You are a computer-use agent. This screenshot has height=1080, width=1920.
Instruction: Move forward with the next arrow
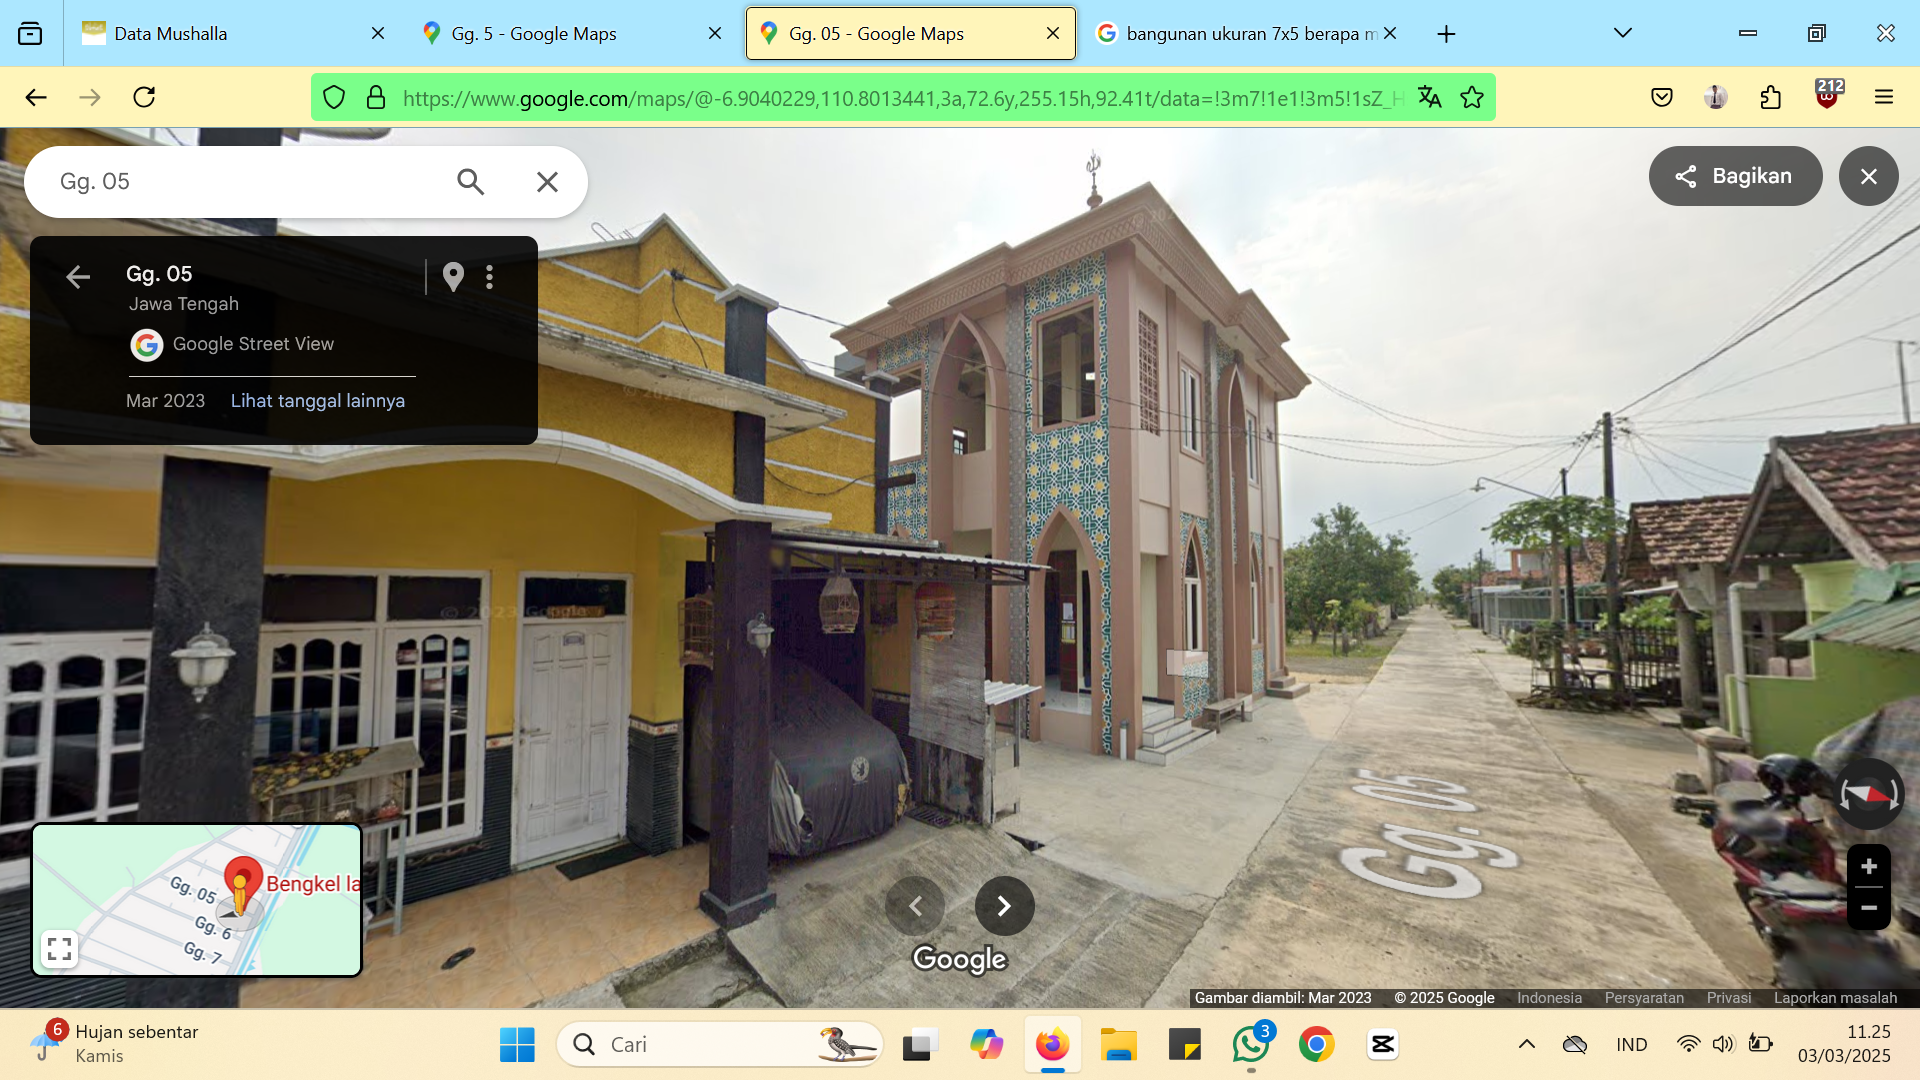pos(1004,906)
